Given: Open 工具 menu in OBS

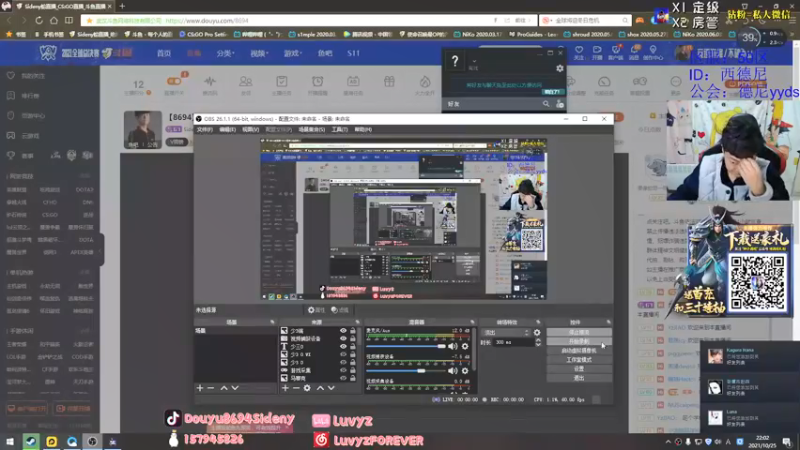Looking at the screenshot, I should coord(339,130).
